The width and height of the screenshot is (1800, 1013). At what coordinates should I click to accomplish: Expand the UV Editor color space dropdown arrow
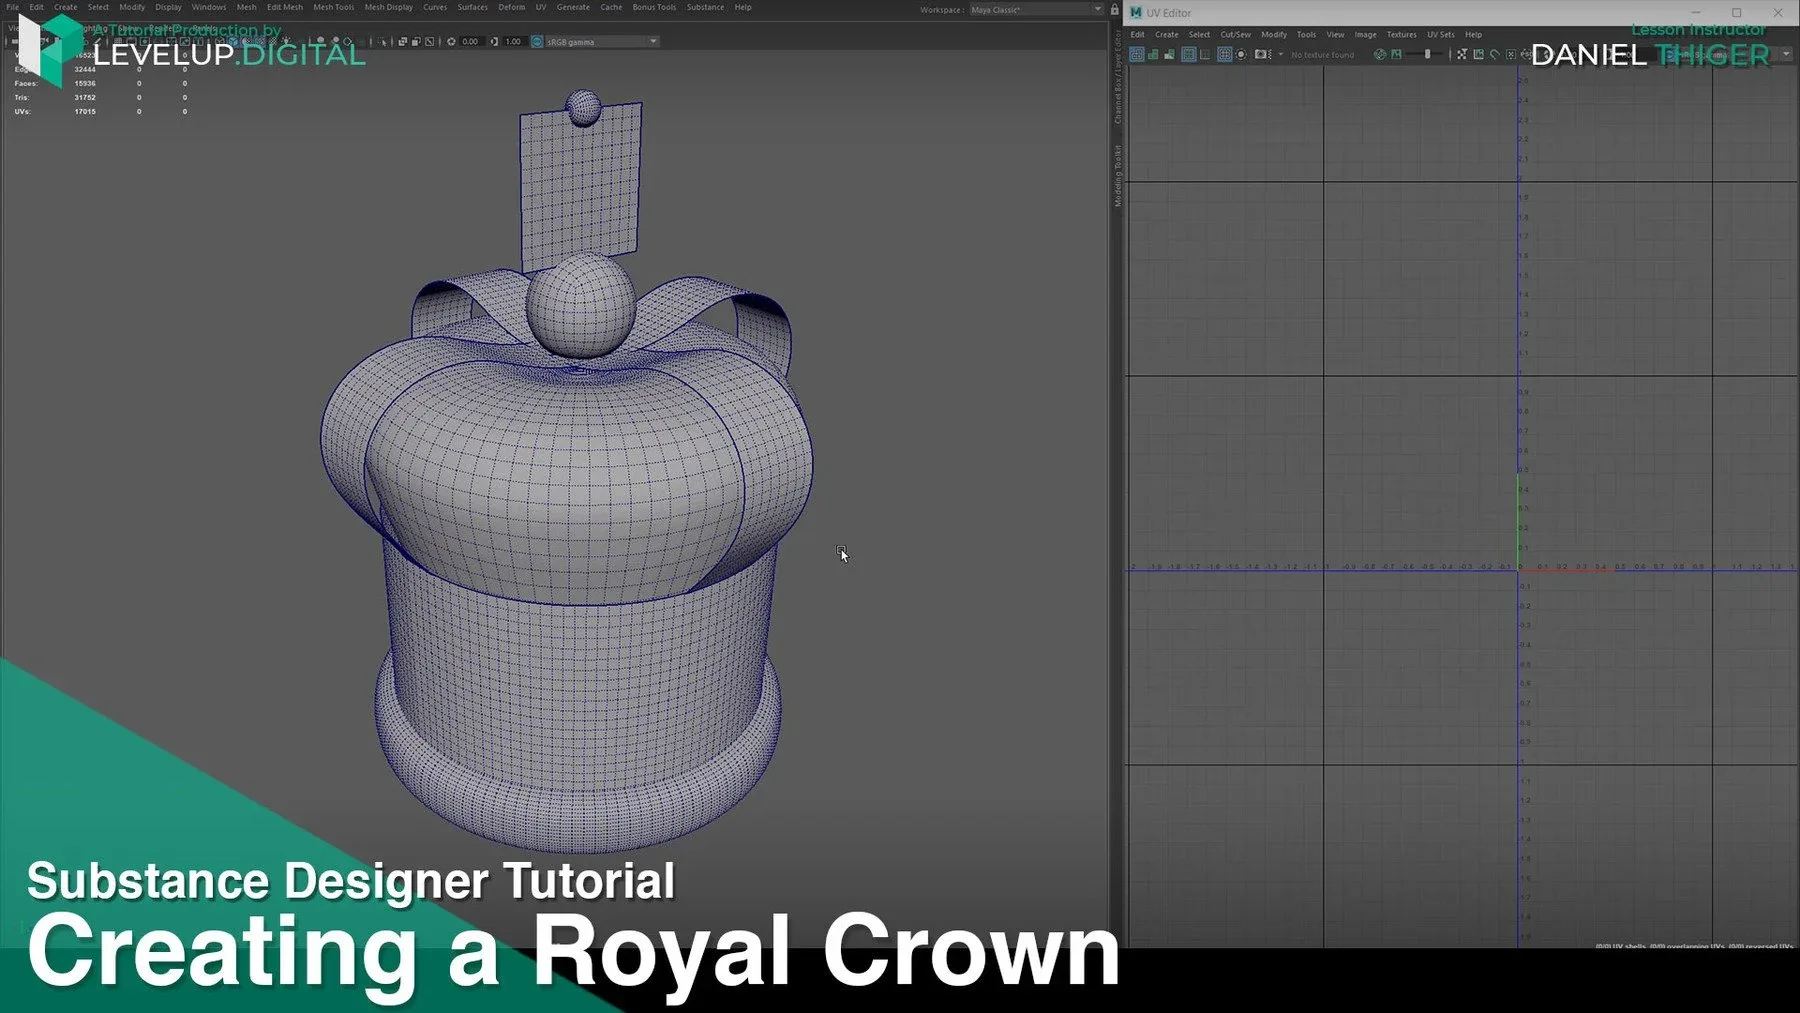point(1786,54)
